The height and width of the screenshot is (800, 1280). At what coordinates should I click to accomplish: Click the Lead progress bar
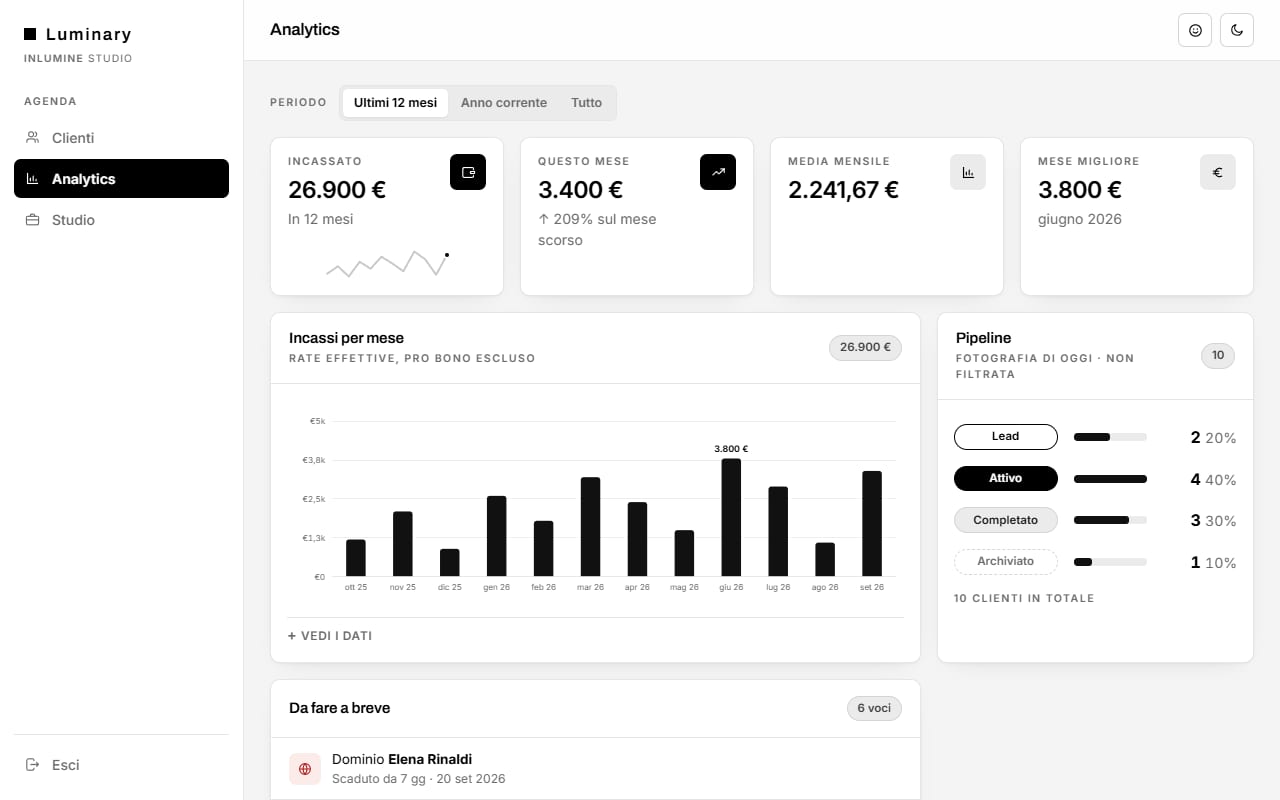pos(1110,437)
